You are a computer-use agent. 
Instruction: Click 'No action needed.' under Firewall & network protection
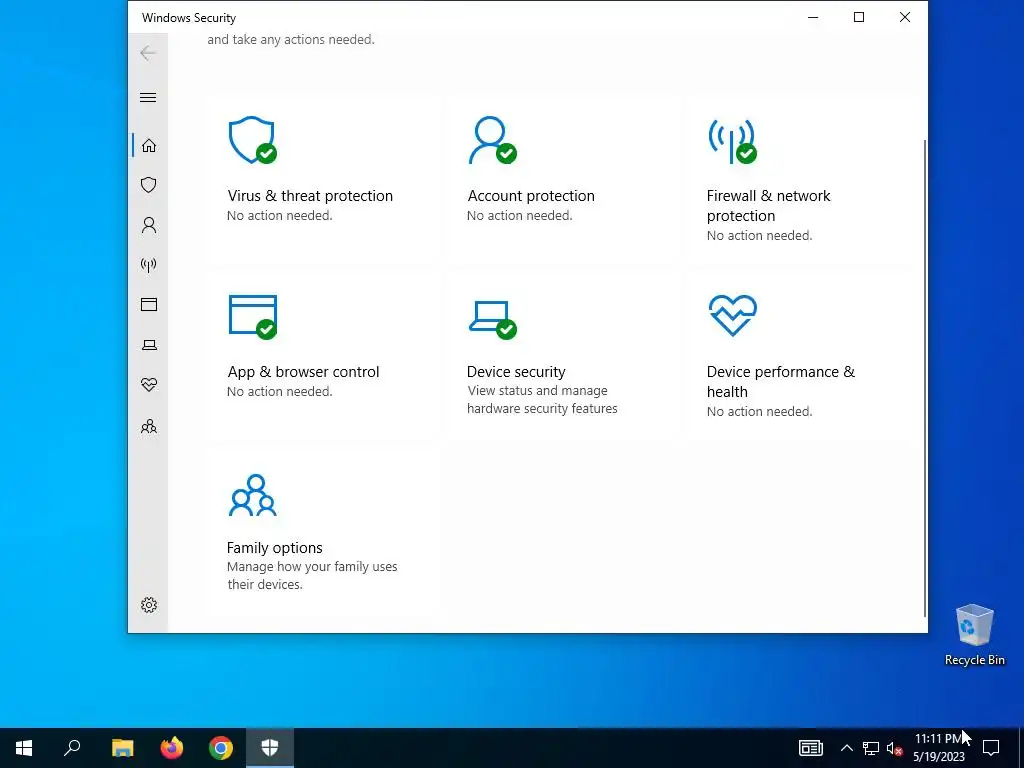[x=760, y=235]
